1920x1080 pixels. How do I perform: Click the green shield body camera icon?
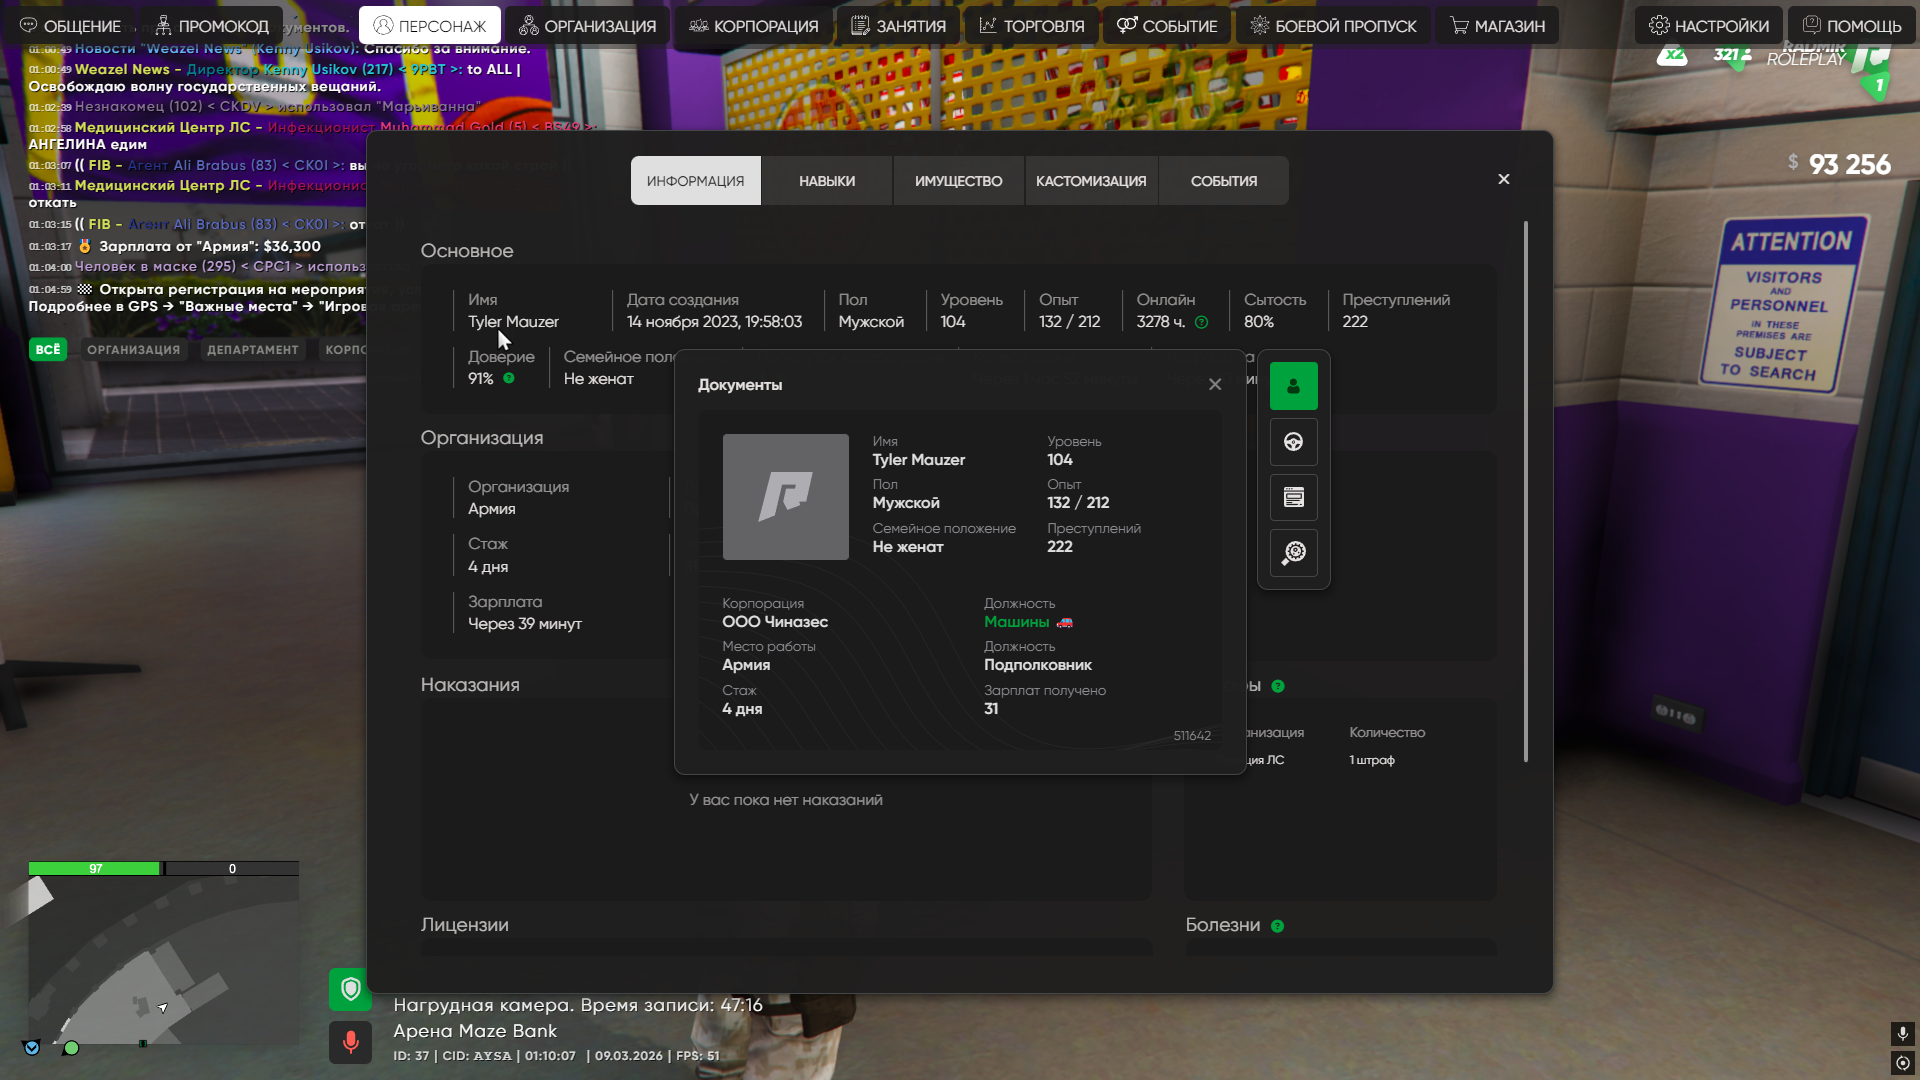point(350,989)
